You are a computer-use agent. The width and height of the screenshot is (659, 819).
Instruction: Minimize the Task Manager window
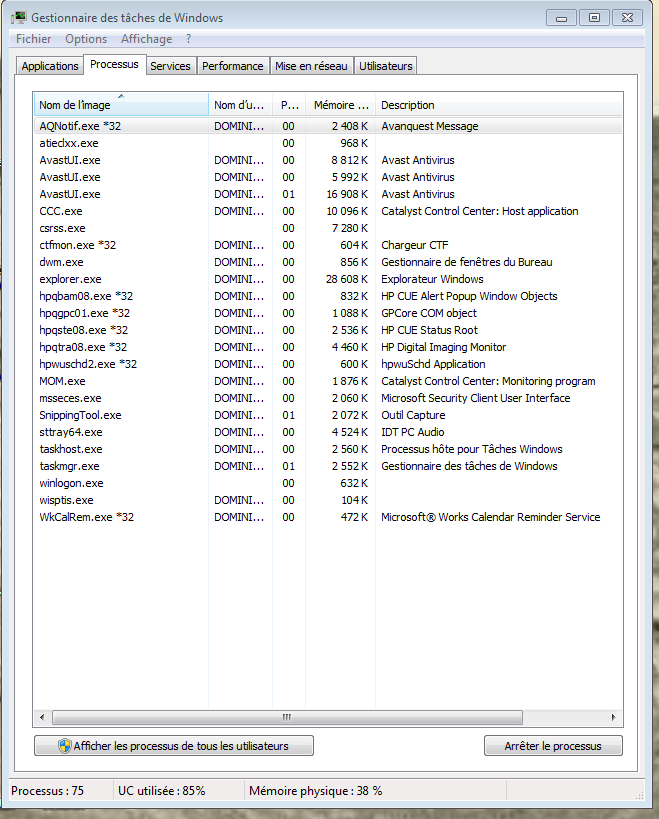pyautogui.click(x=561, y=18)
